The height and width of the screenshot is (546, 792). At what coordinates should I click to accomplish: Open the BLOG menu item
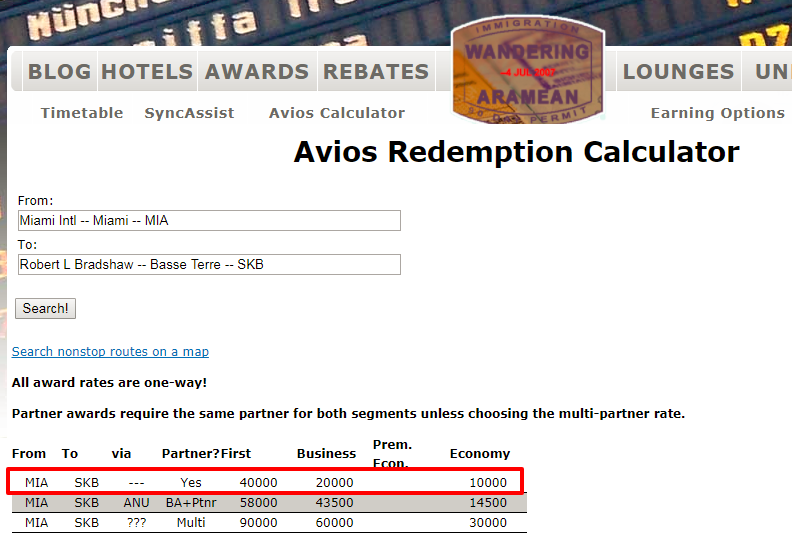[60, 71]
